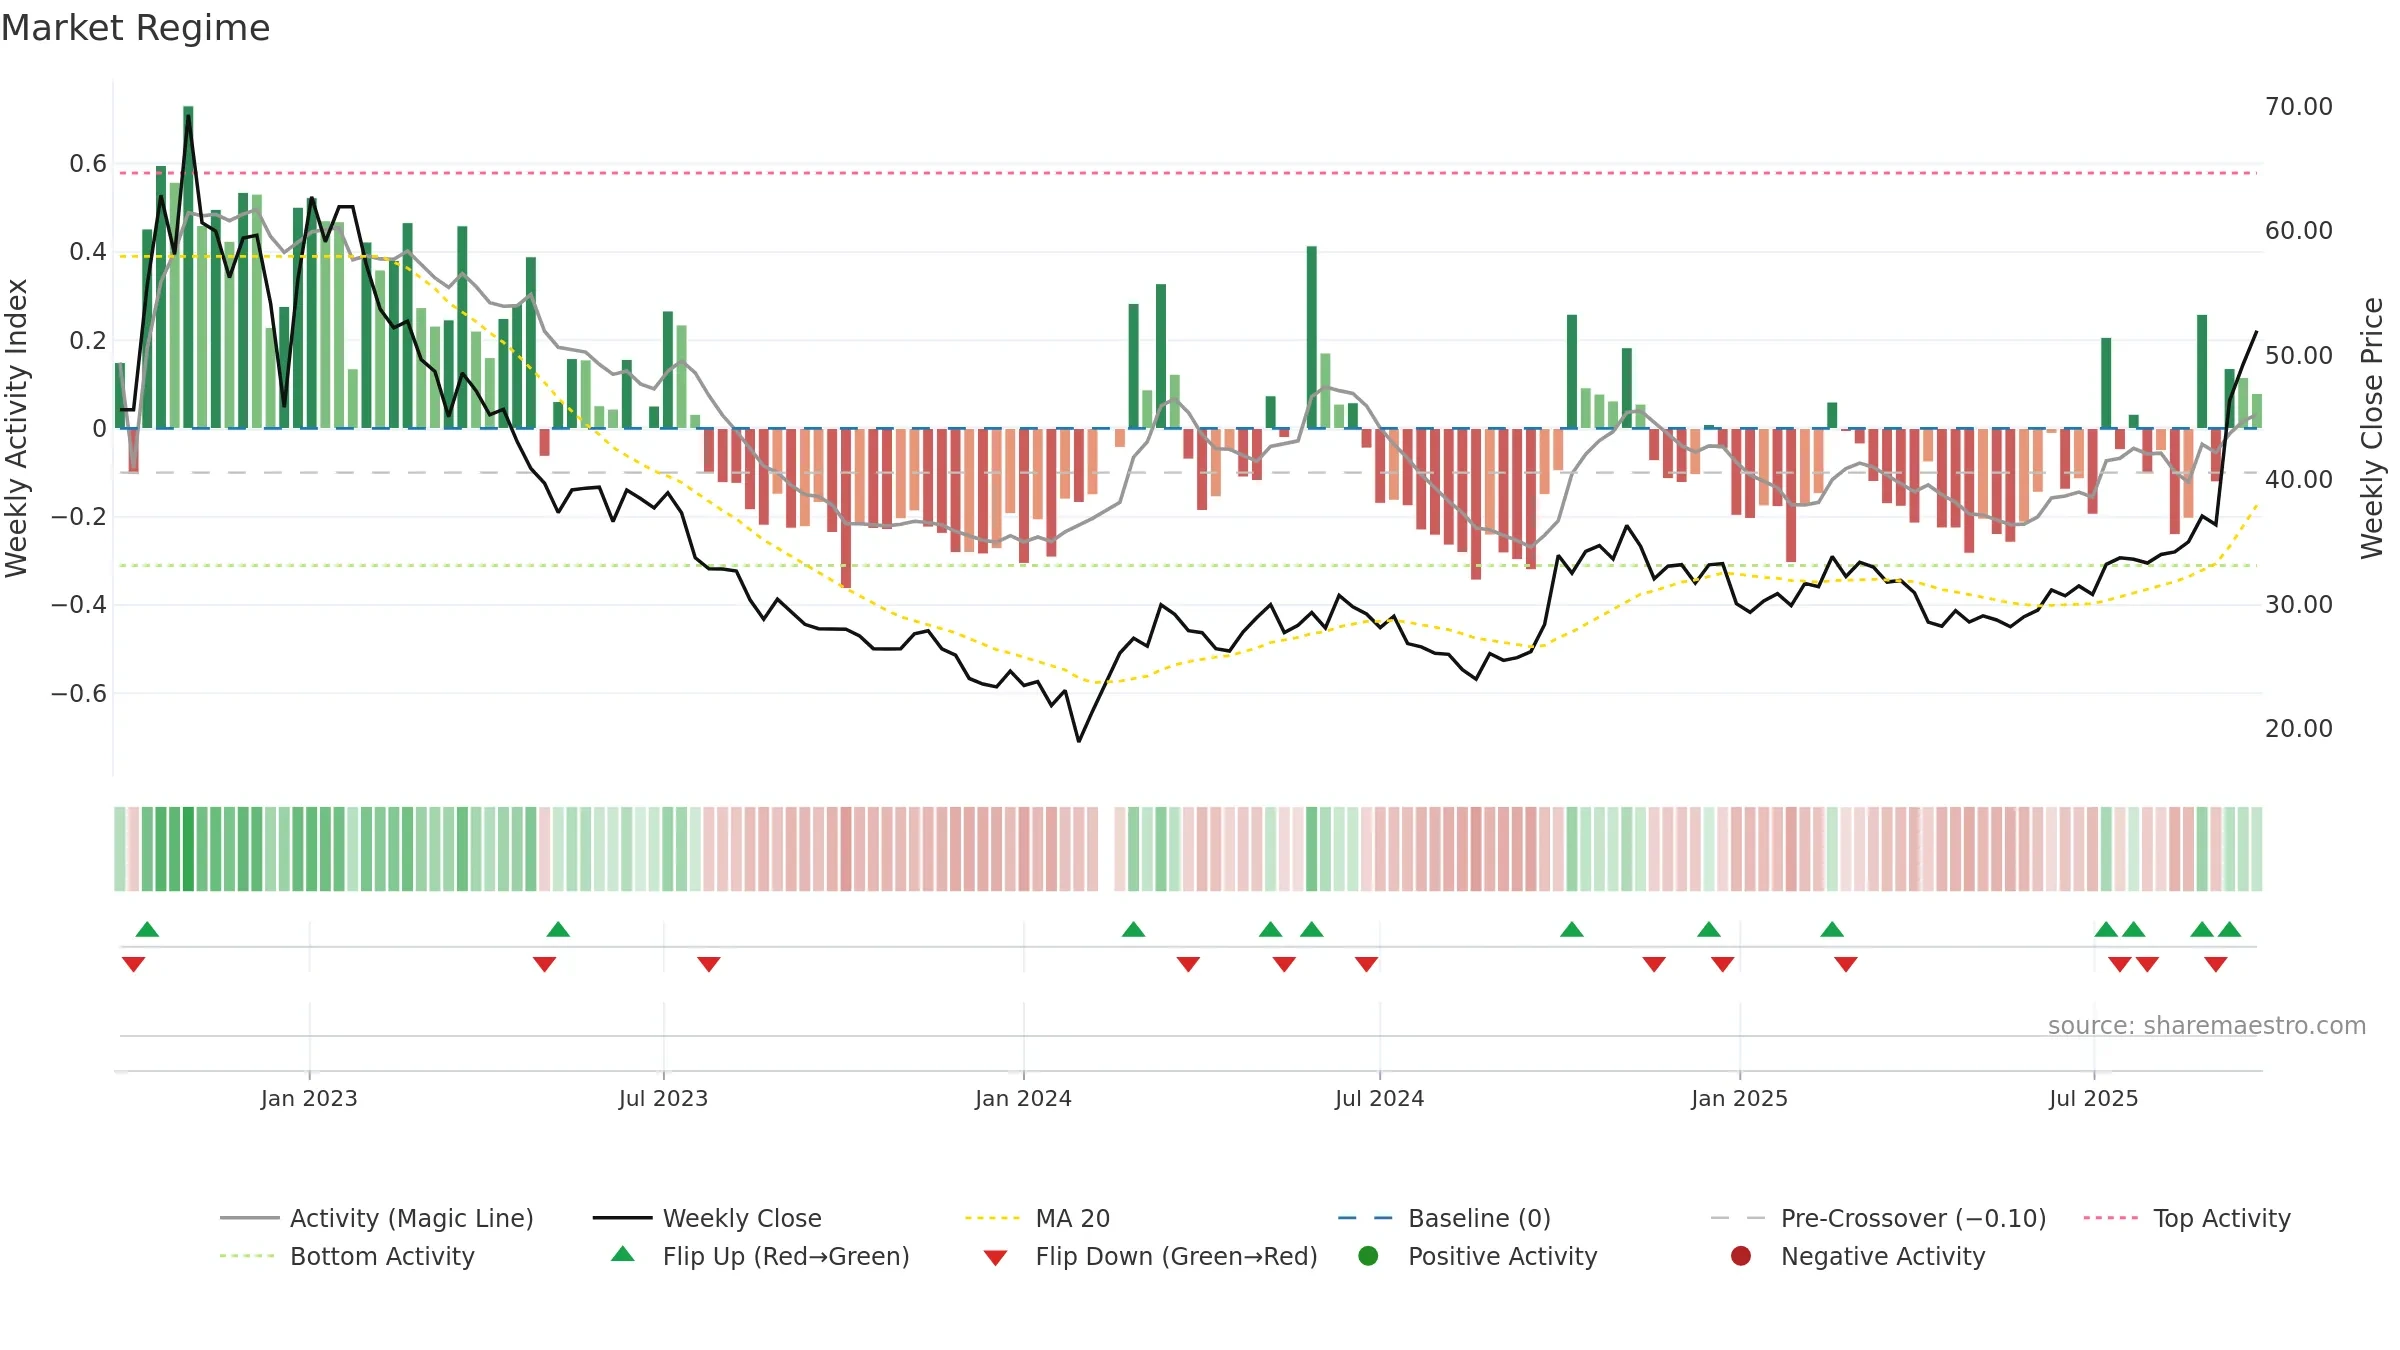This screenshot has width=2400, height=1350.
Task: Toggle Flip Up (Red→Green) legend entry
Action: (x=760, y=1256)
